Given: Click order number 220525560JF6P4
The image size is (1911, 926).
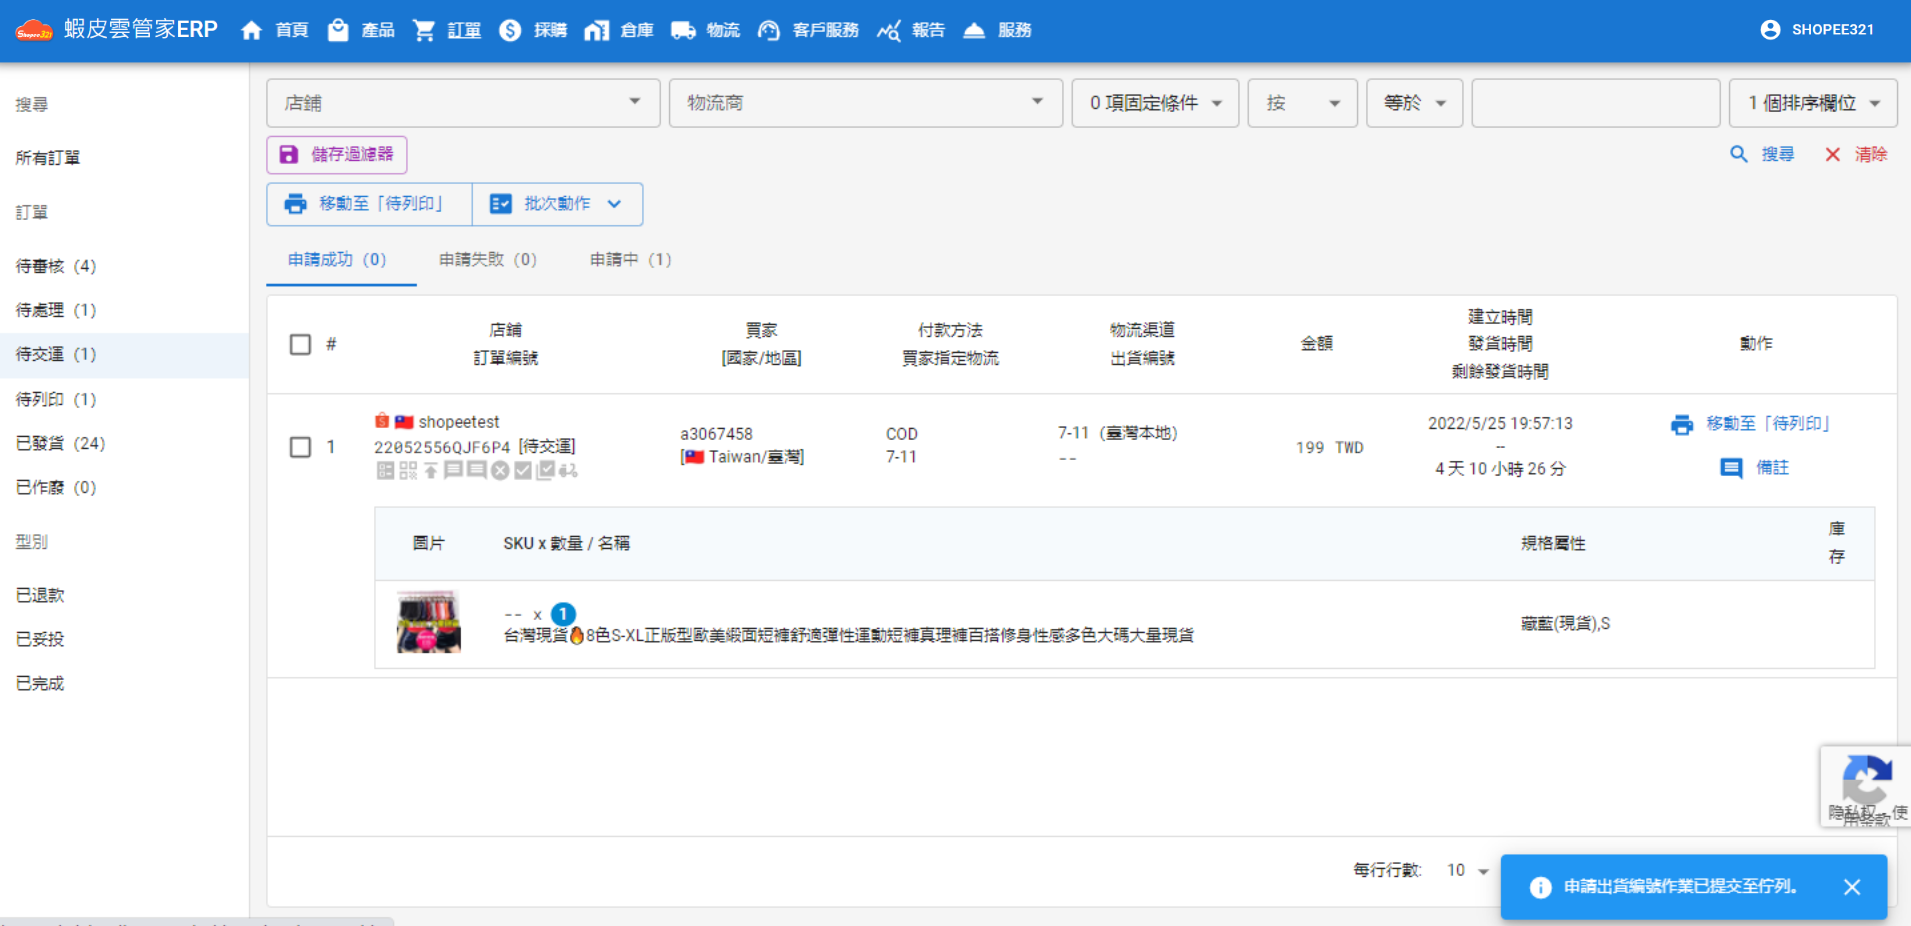Looking at the screenshot, I should 442,447.
